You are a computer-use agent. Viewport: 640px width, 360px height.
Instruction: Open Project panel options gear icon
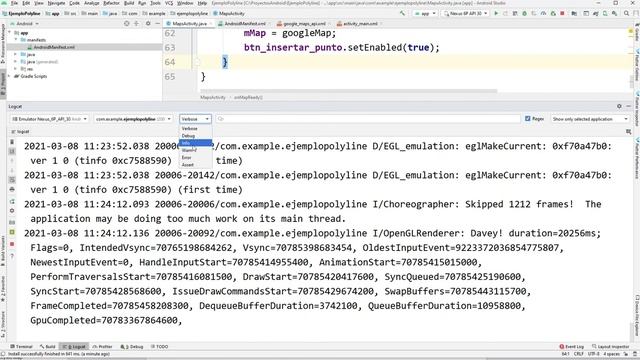tap(148, 24)
